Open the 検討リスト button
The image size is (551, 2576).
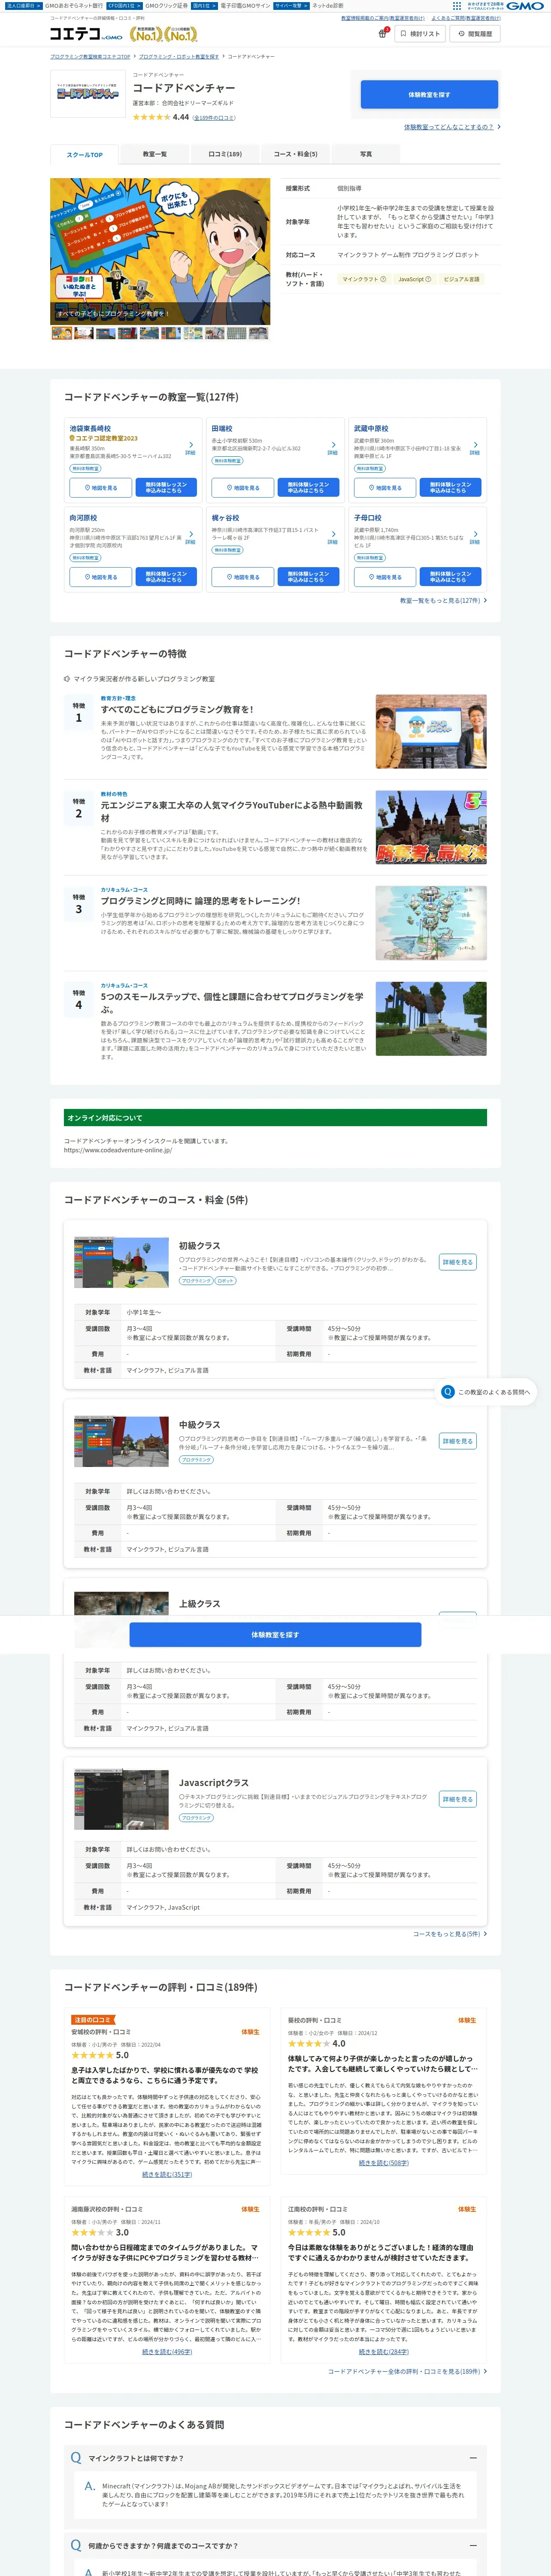pos(420,34)
